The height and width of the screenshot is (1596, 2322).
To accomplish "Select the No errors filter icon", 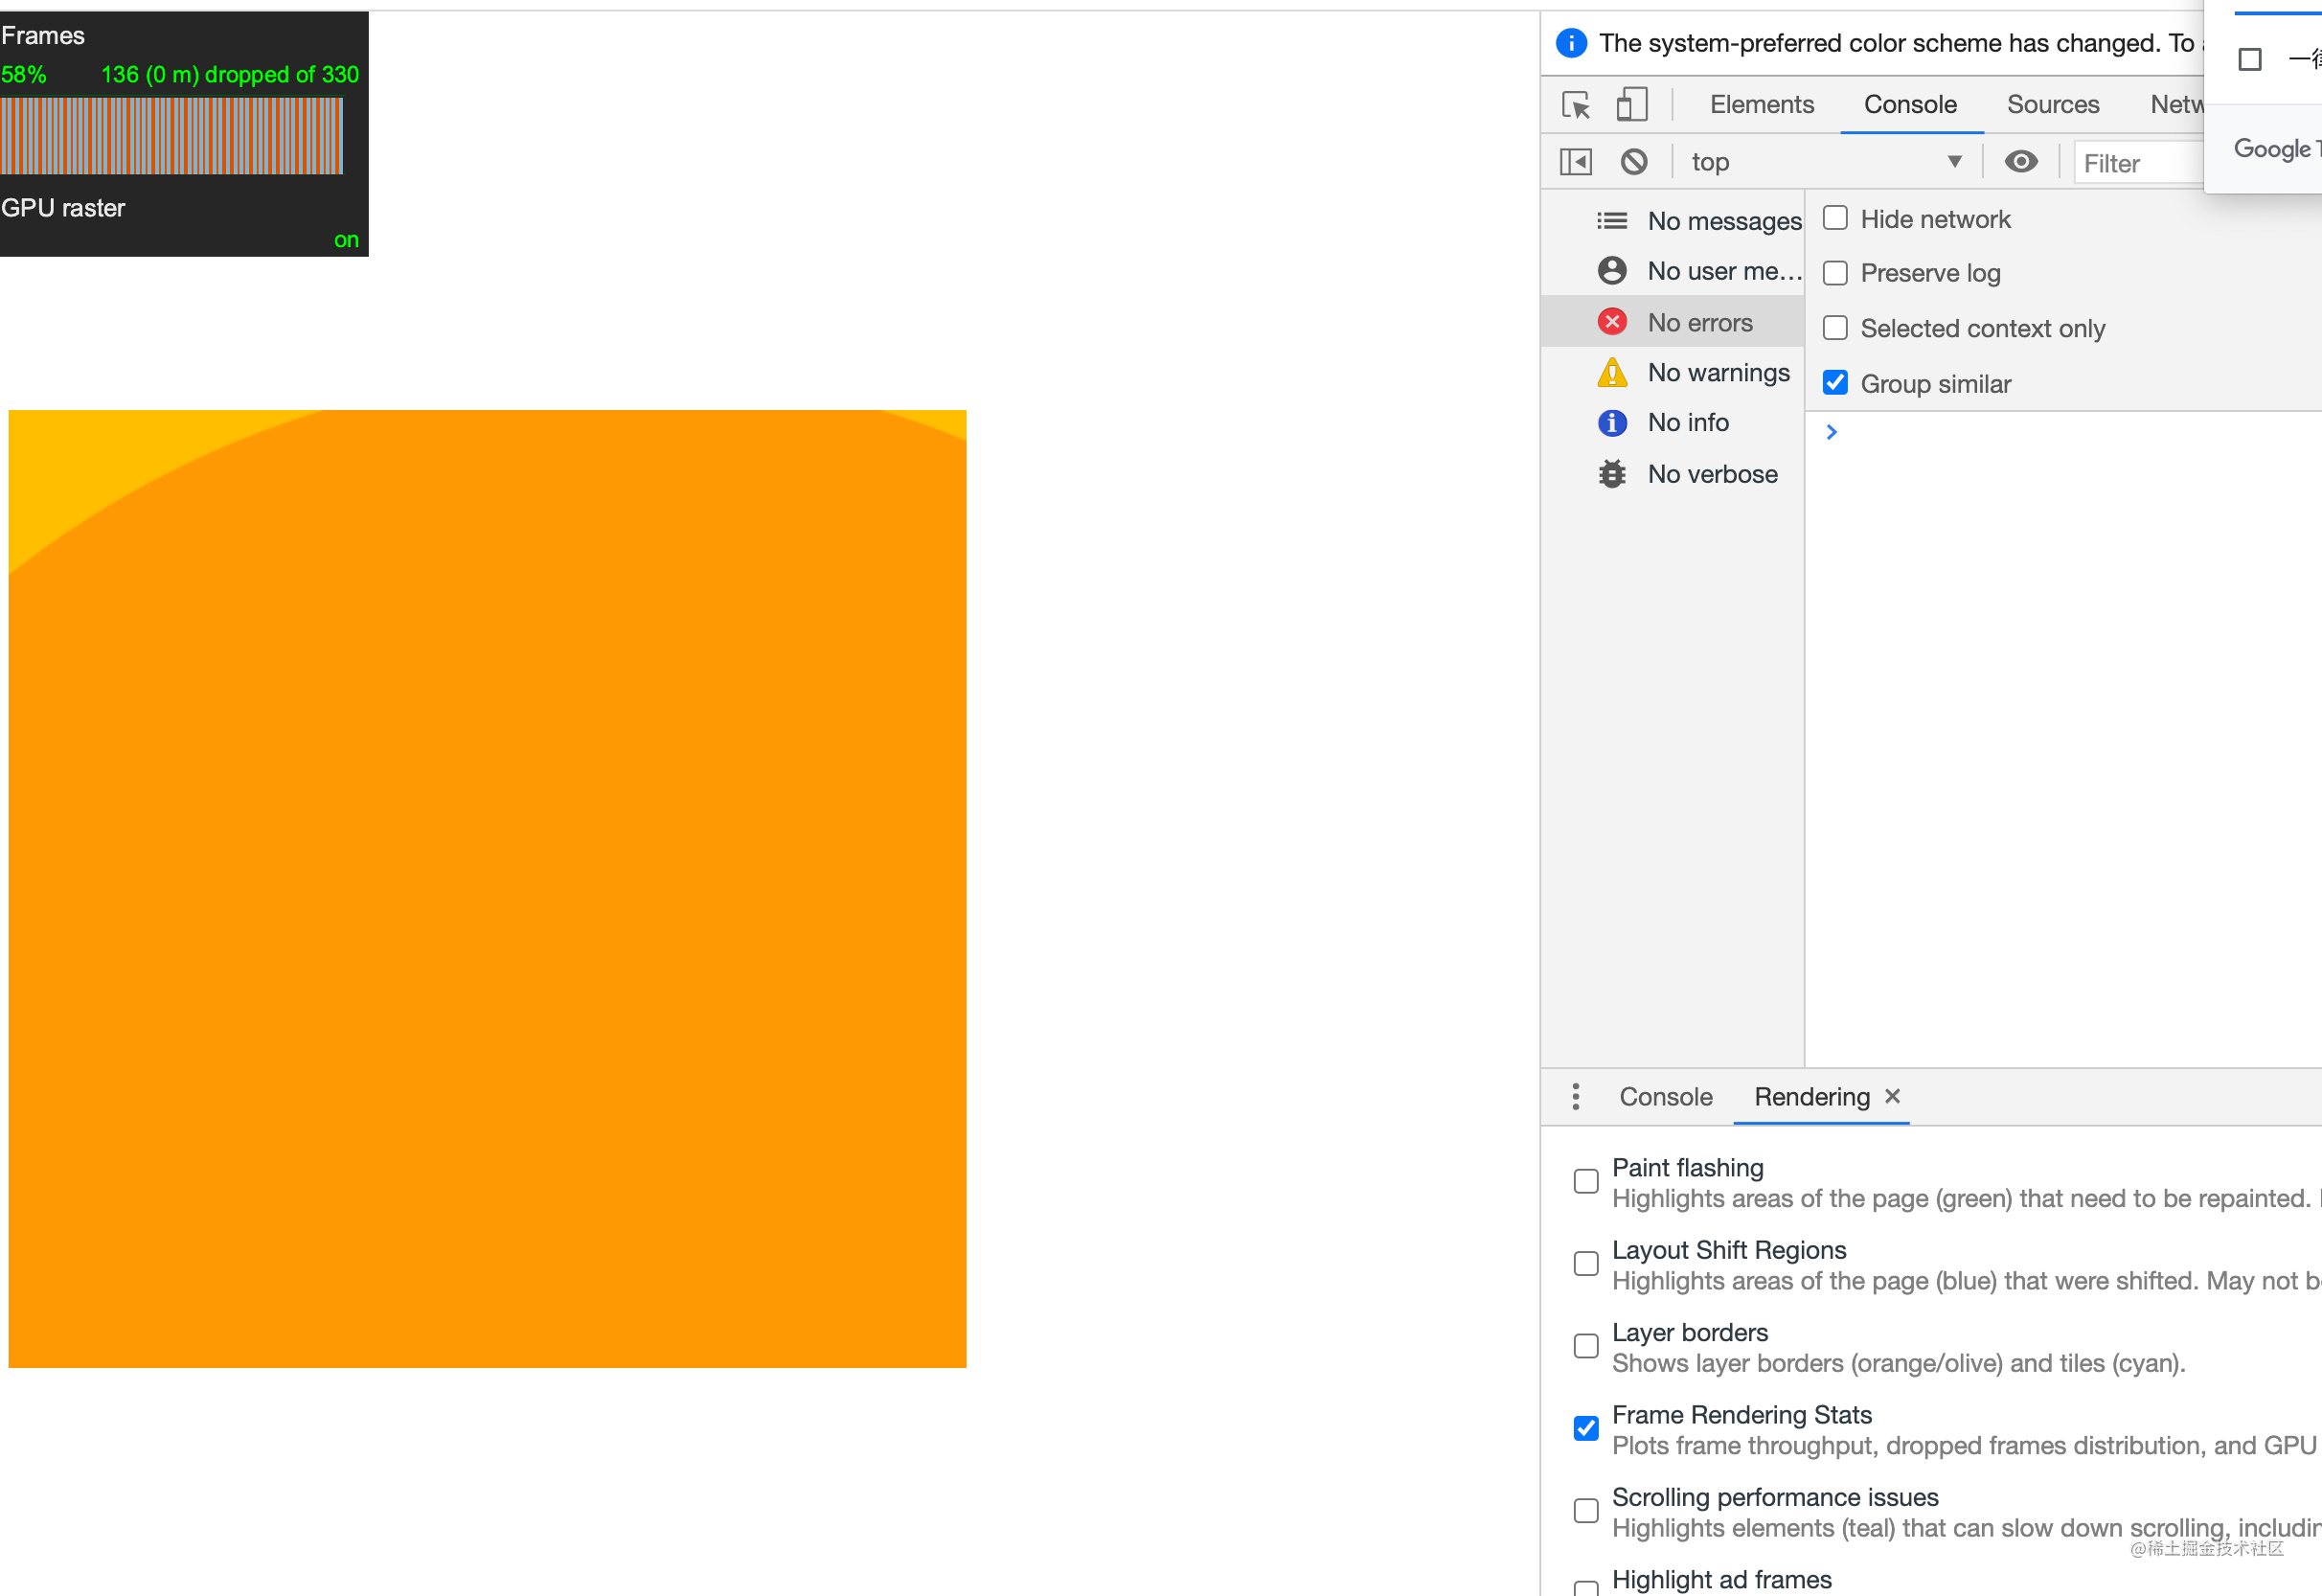I will click(1612, 321).
